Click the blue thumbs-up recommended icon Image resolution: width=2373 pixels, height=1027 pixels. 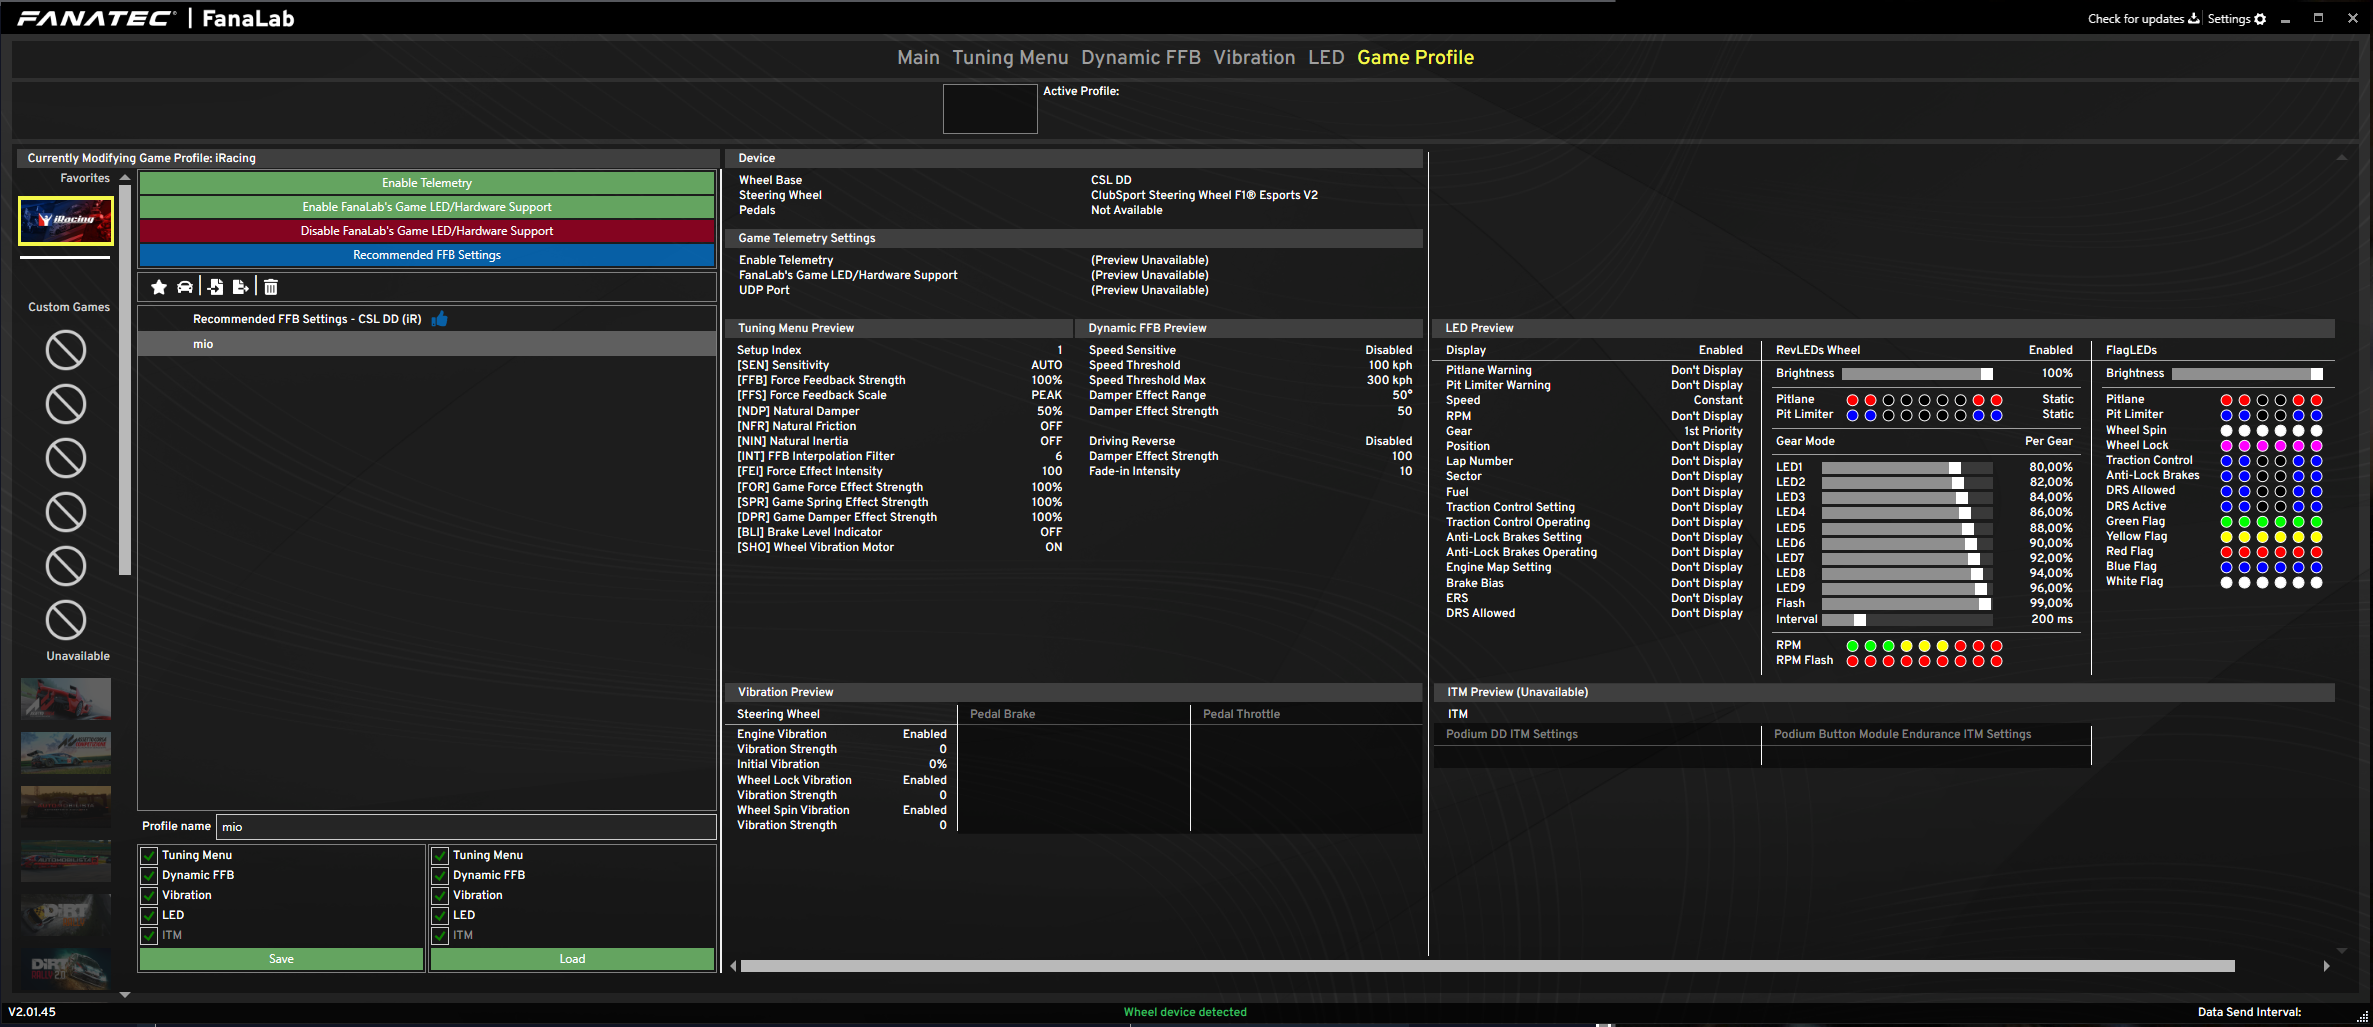[x=440, y=319]
